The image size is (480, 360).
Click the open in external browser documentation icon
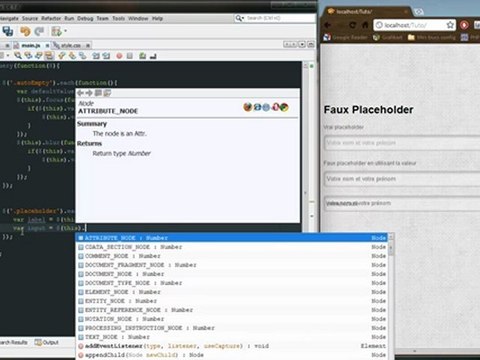tap(98, 93)
